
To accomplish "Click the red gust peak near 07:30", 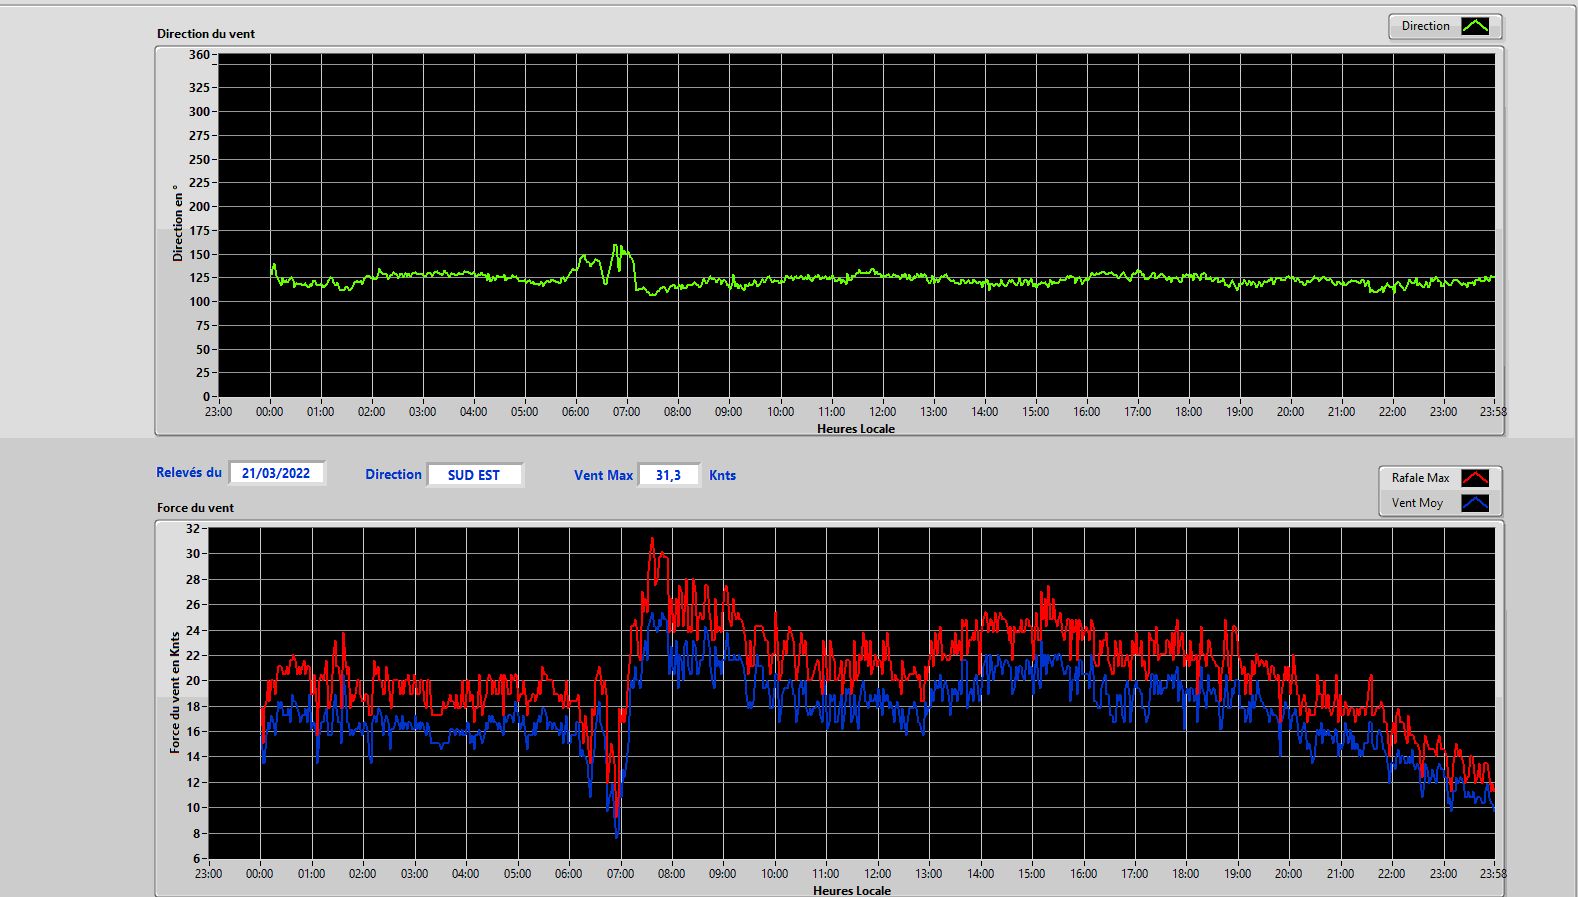I will [x=652, y=541].
